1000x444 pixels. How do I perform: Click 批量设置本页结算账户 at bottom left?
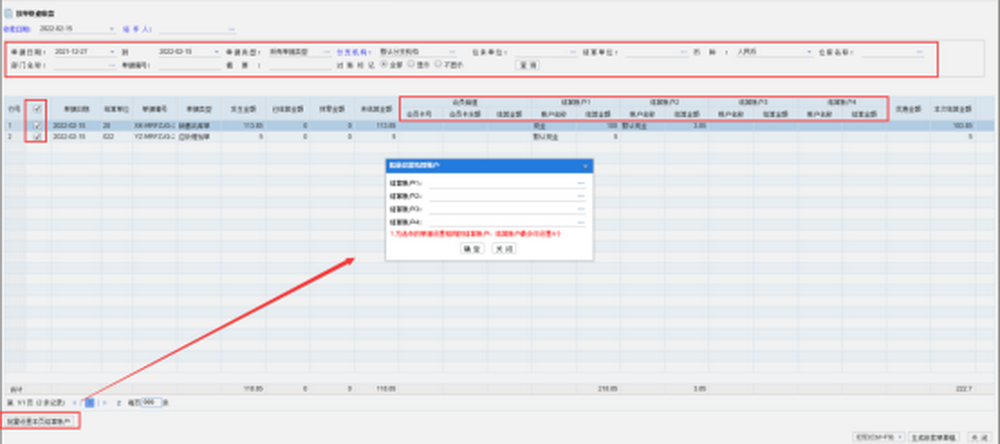pos(38,423)
